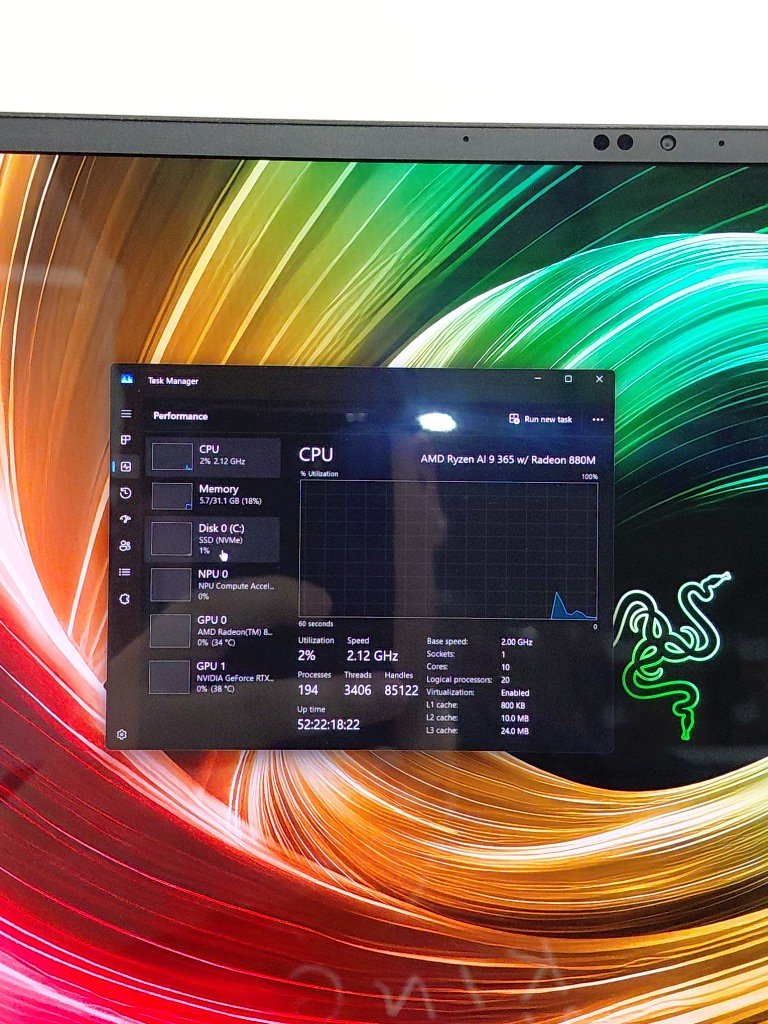
Task: Open the Details page icon
Action: [x=125, y=572]
